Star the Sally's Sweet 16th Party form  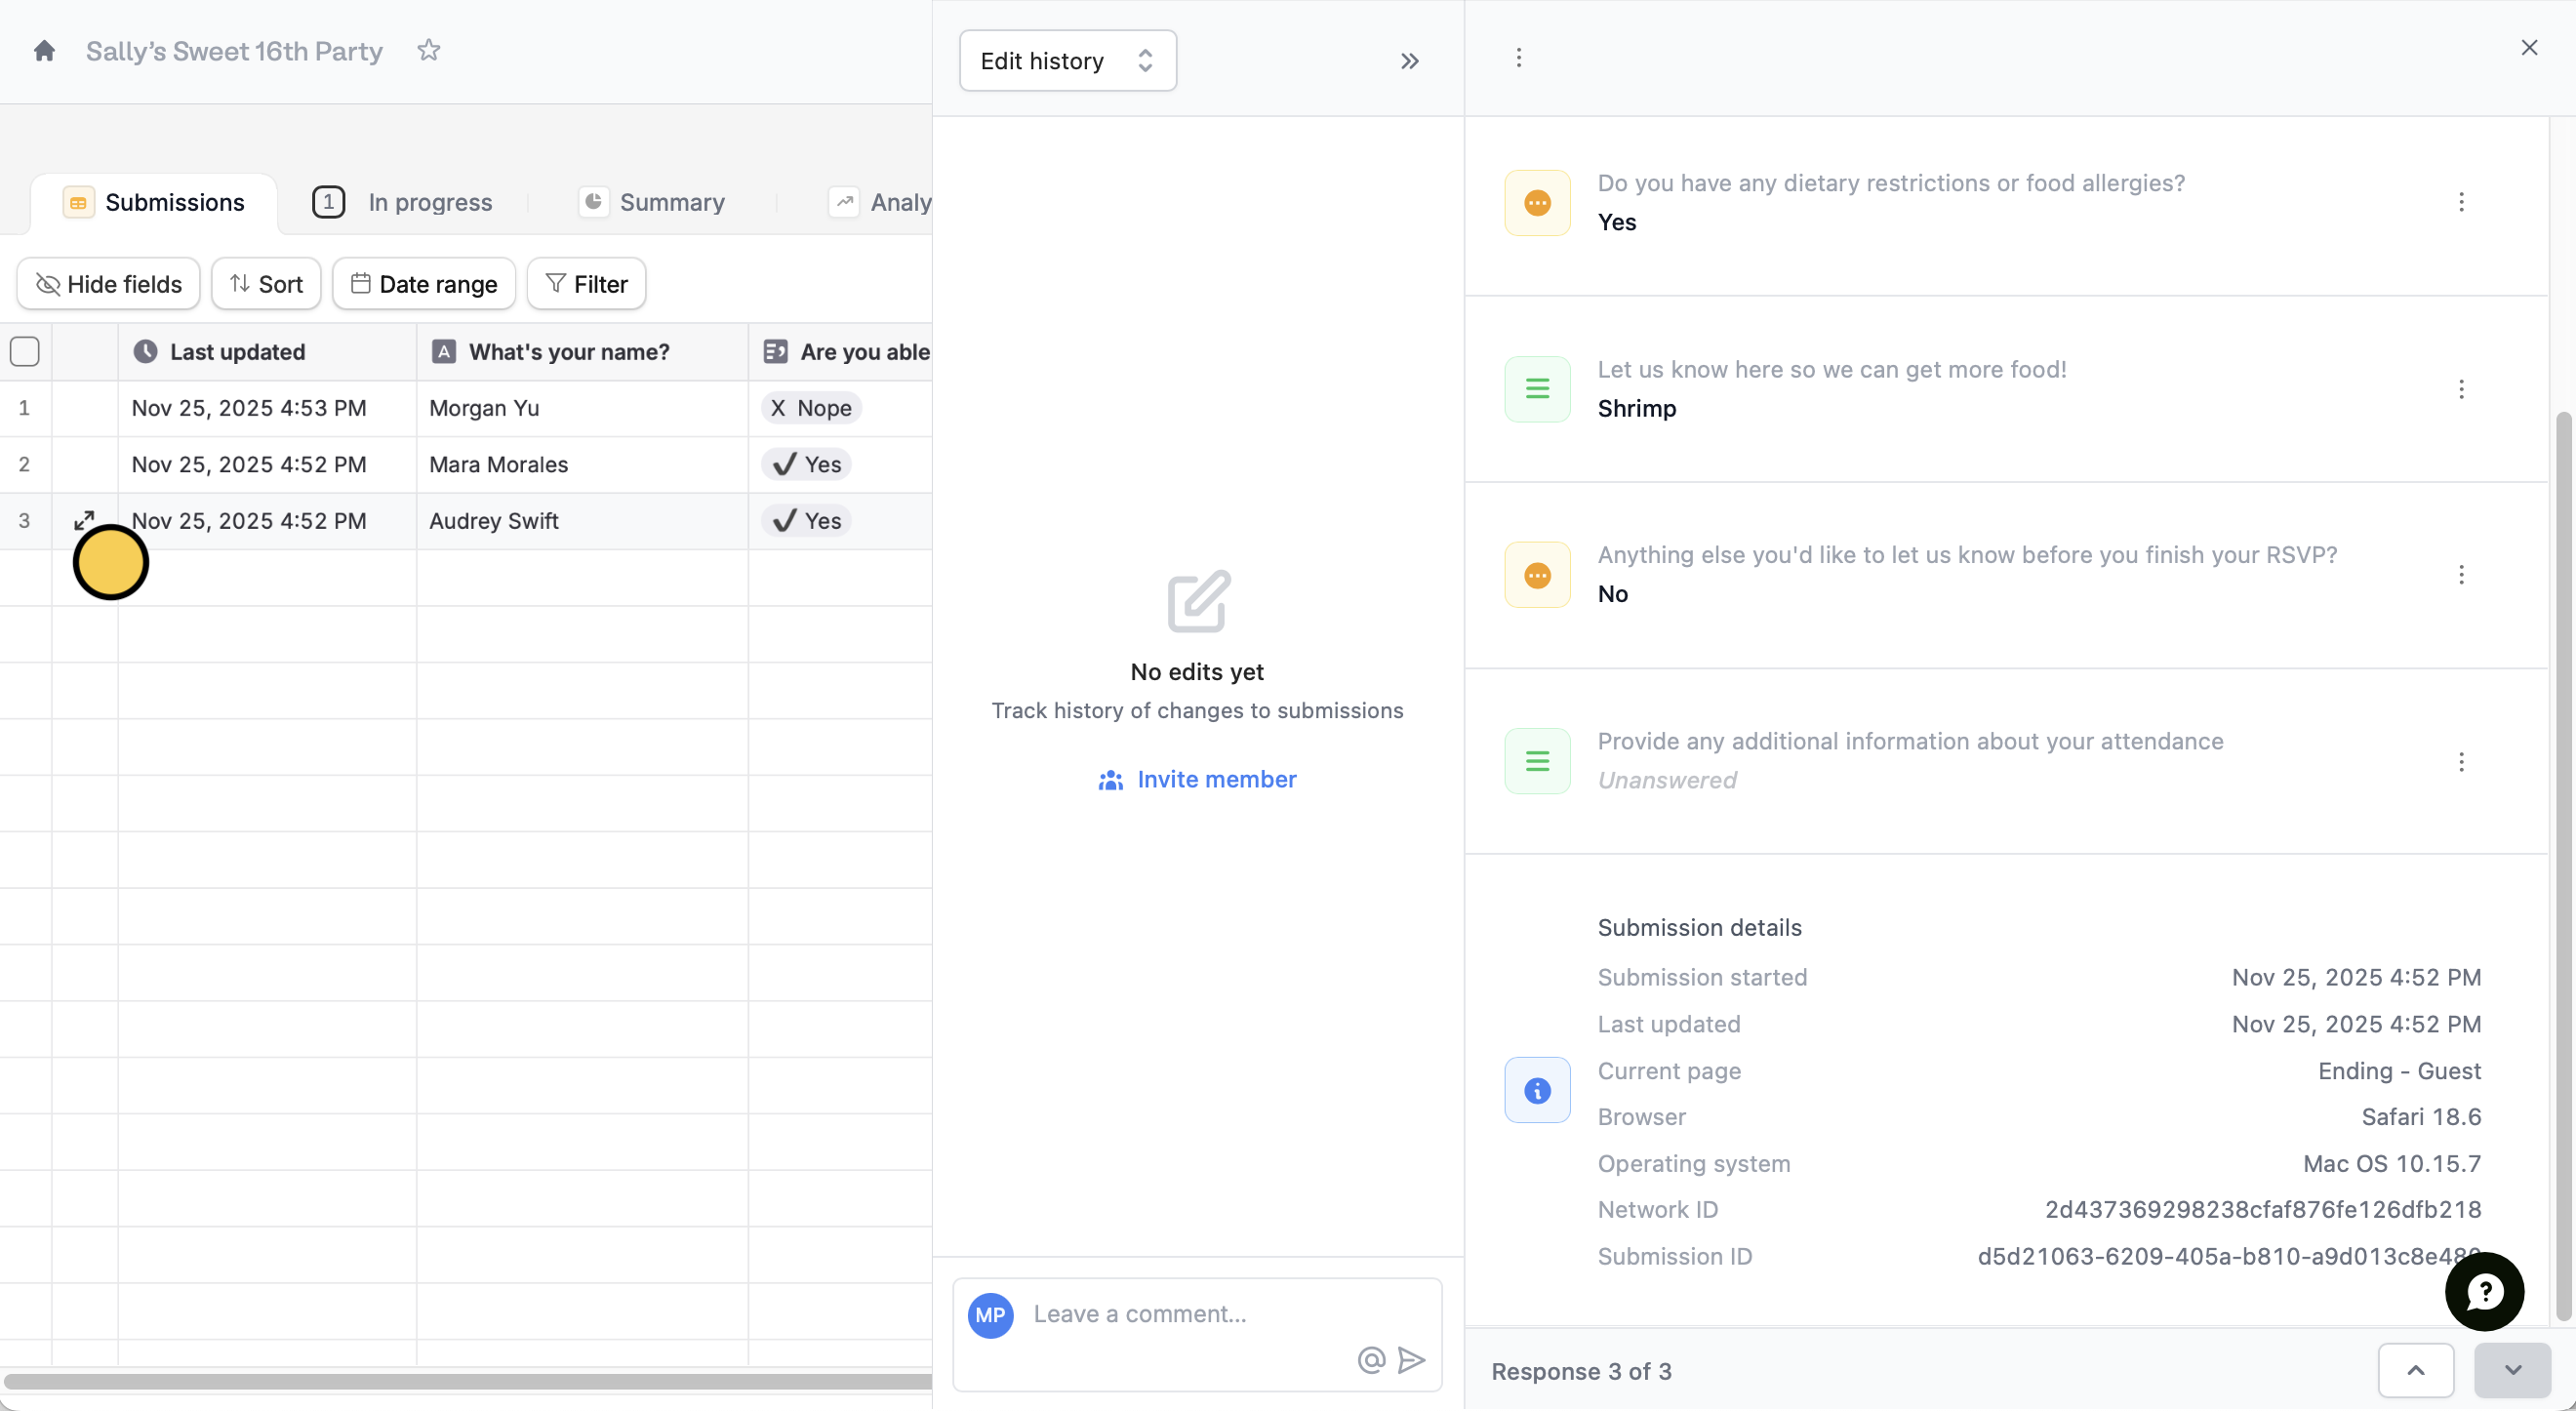[428, 50]
